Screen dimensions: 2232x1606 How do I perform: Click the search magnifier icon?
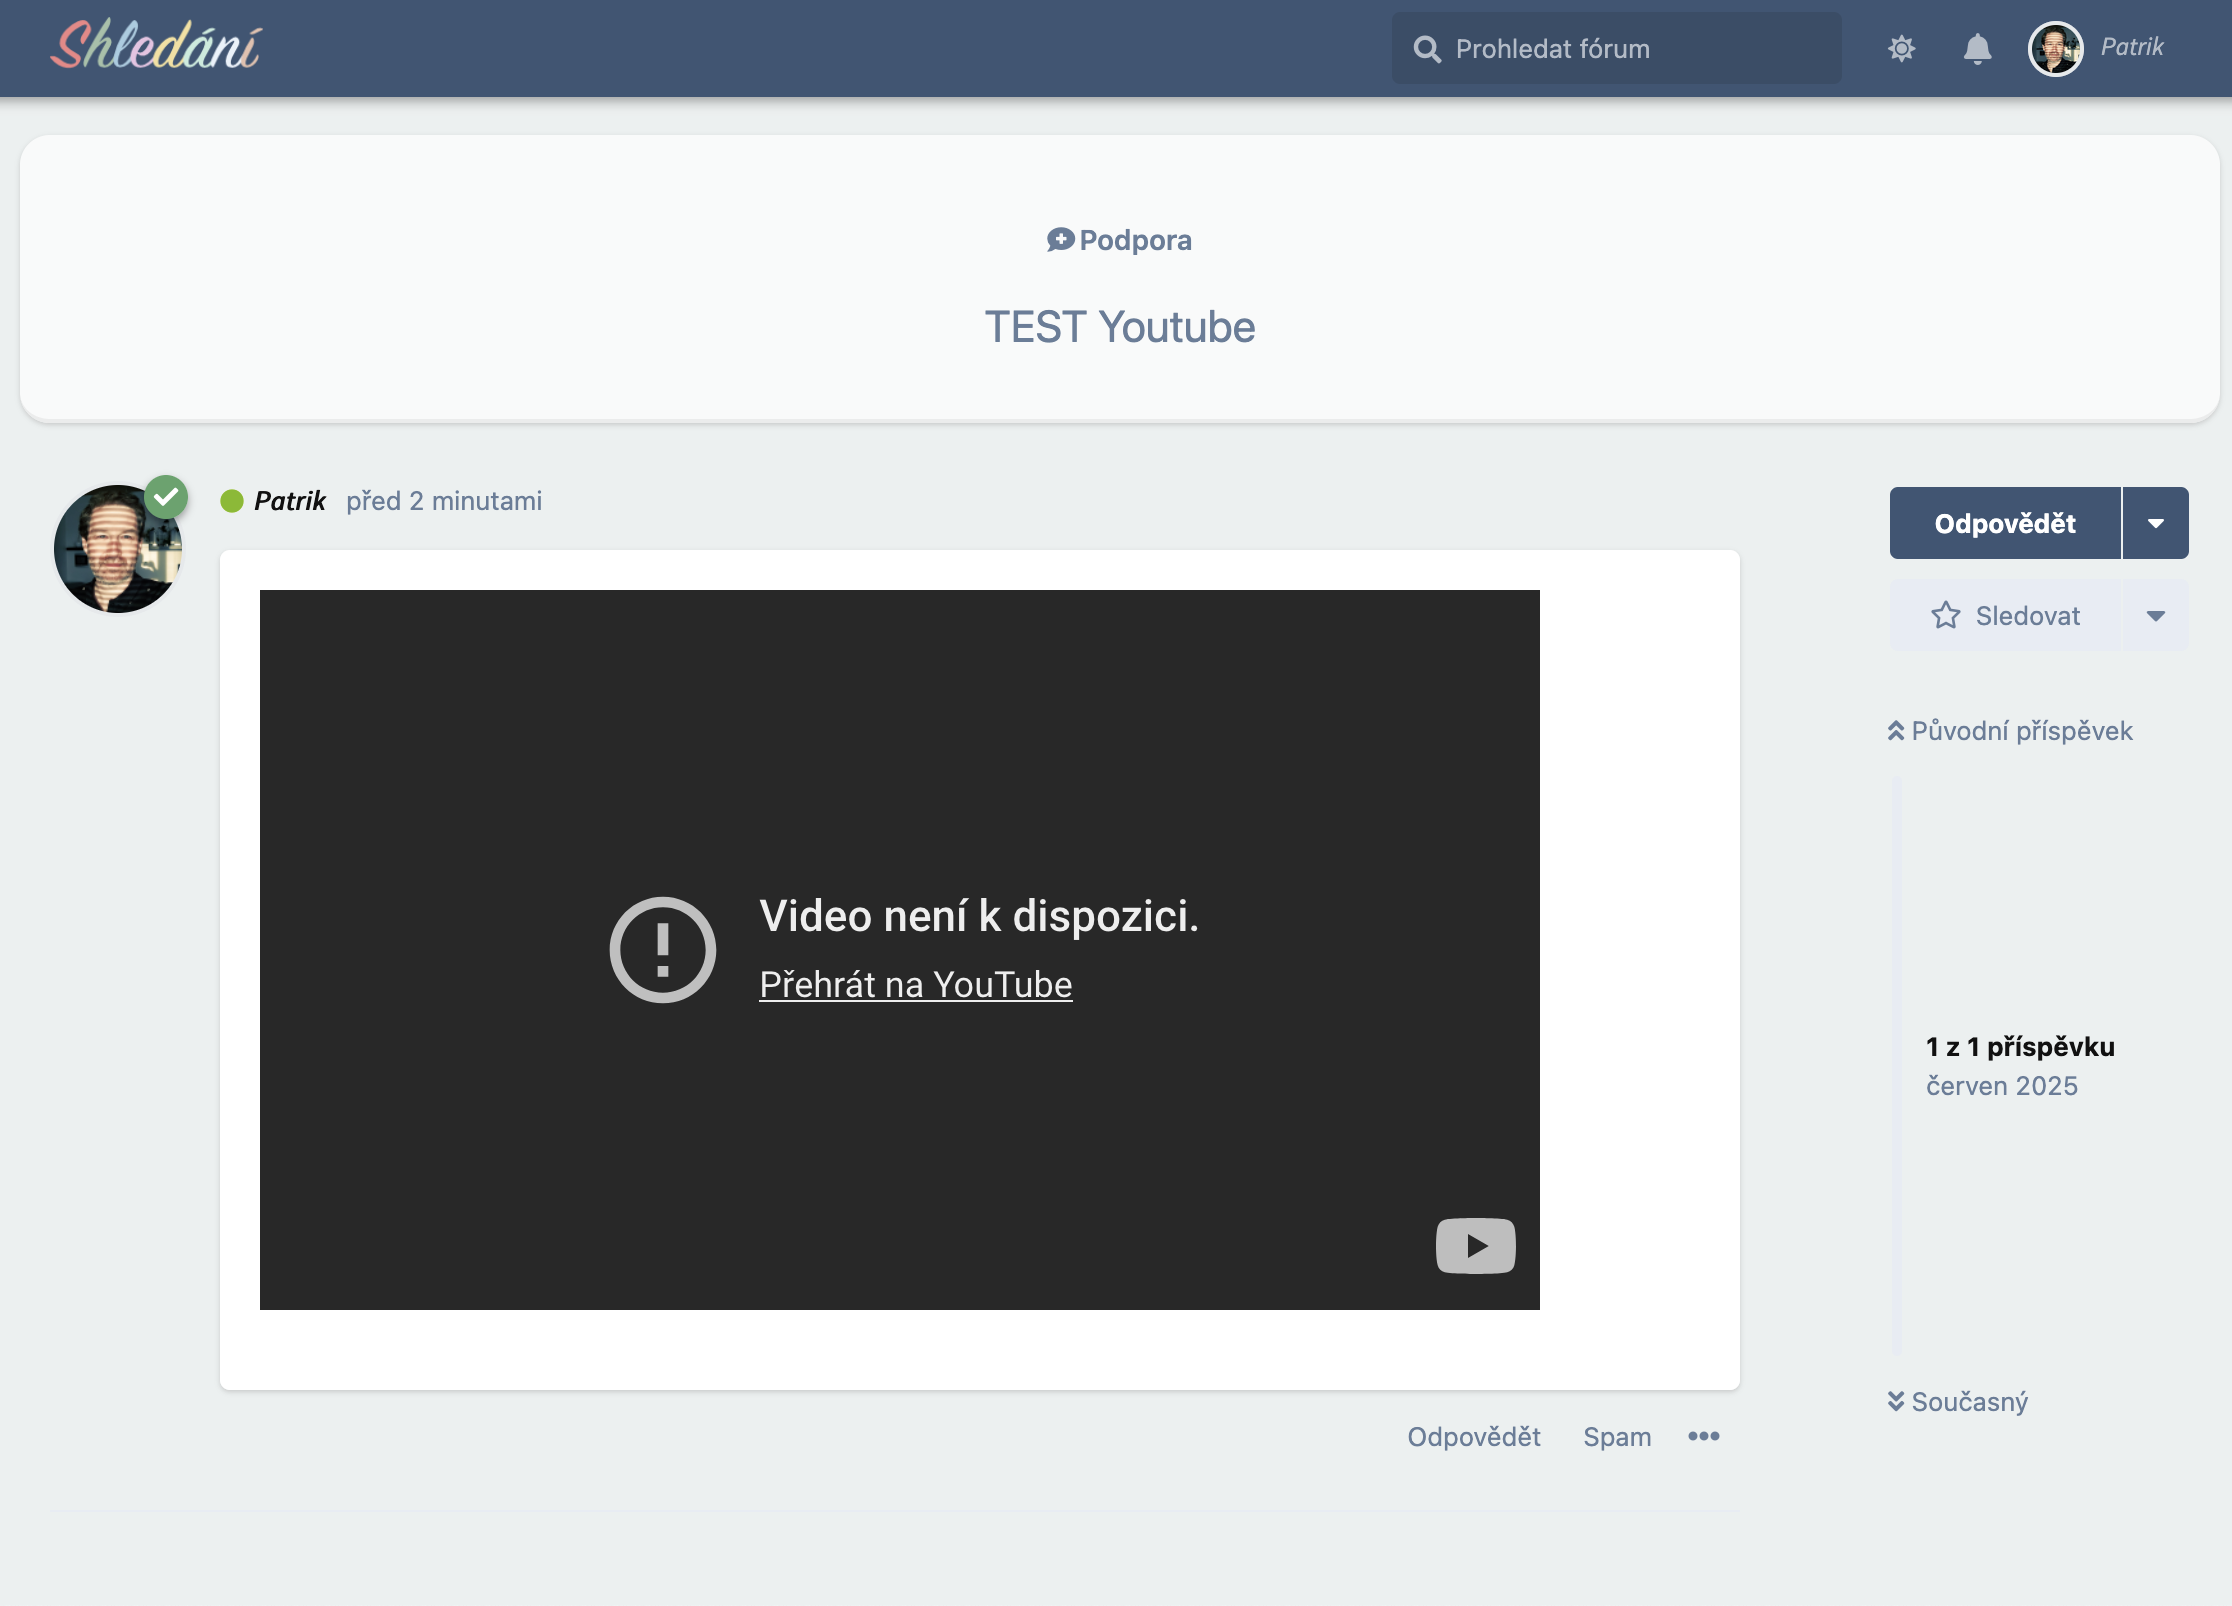(x=1427, y=49)
